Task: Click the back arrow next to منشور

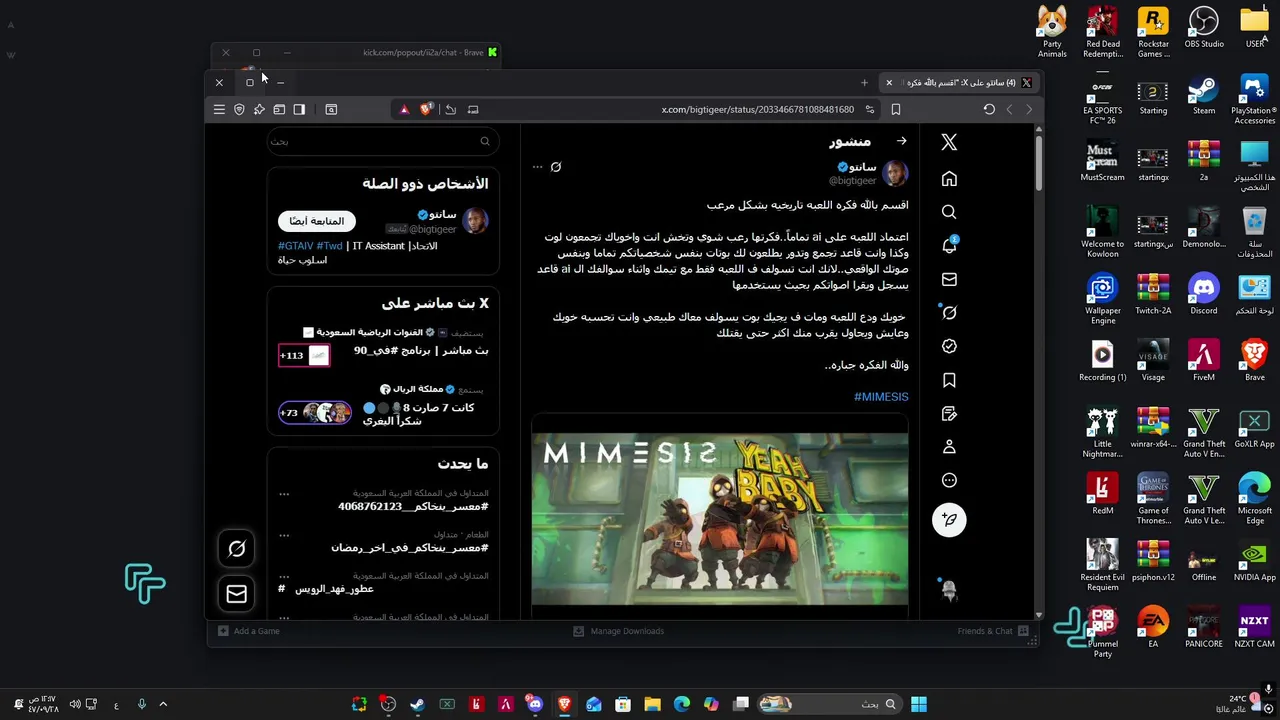Action: point(901,141)
